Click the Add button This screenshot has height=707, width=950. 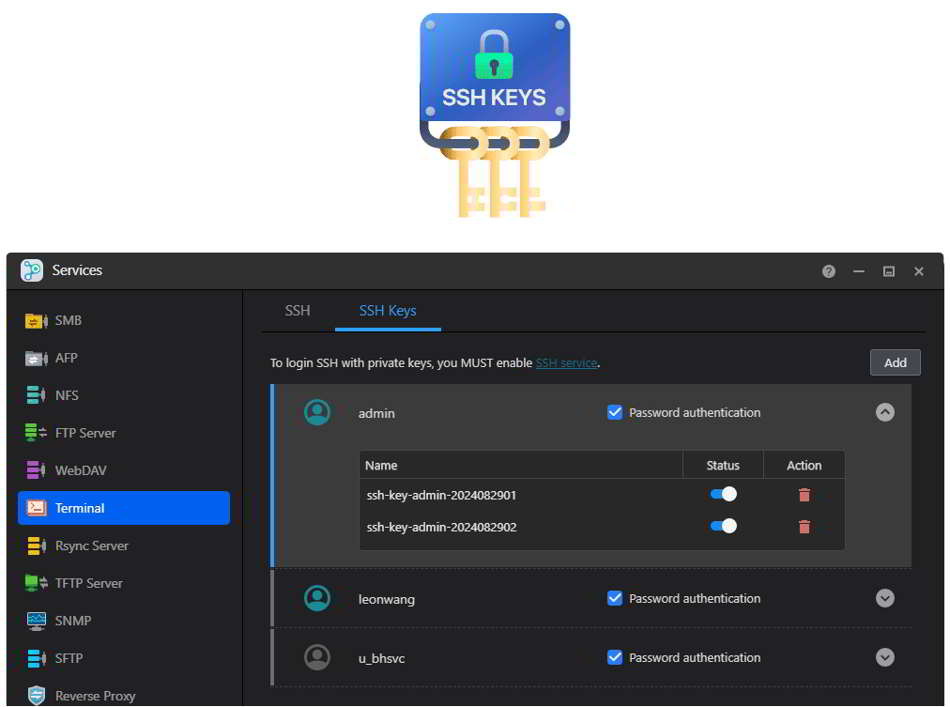[895, 362]
